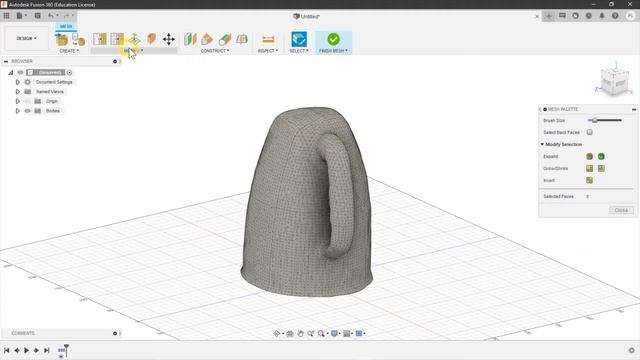This screenshot has height=360, width=640.
Task: Click the Tangent Plane icon
Action: point(224,39)
